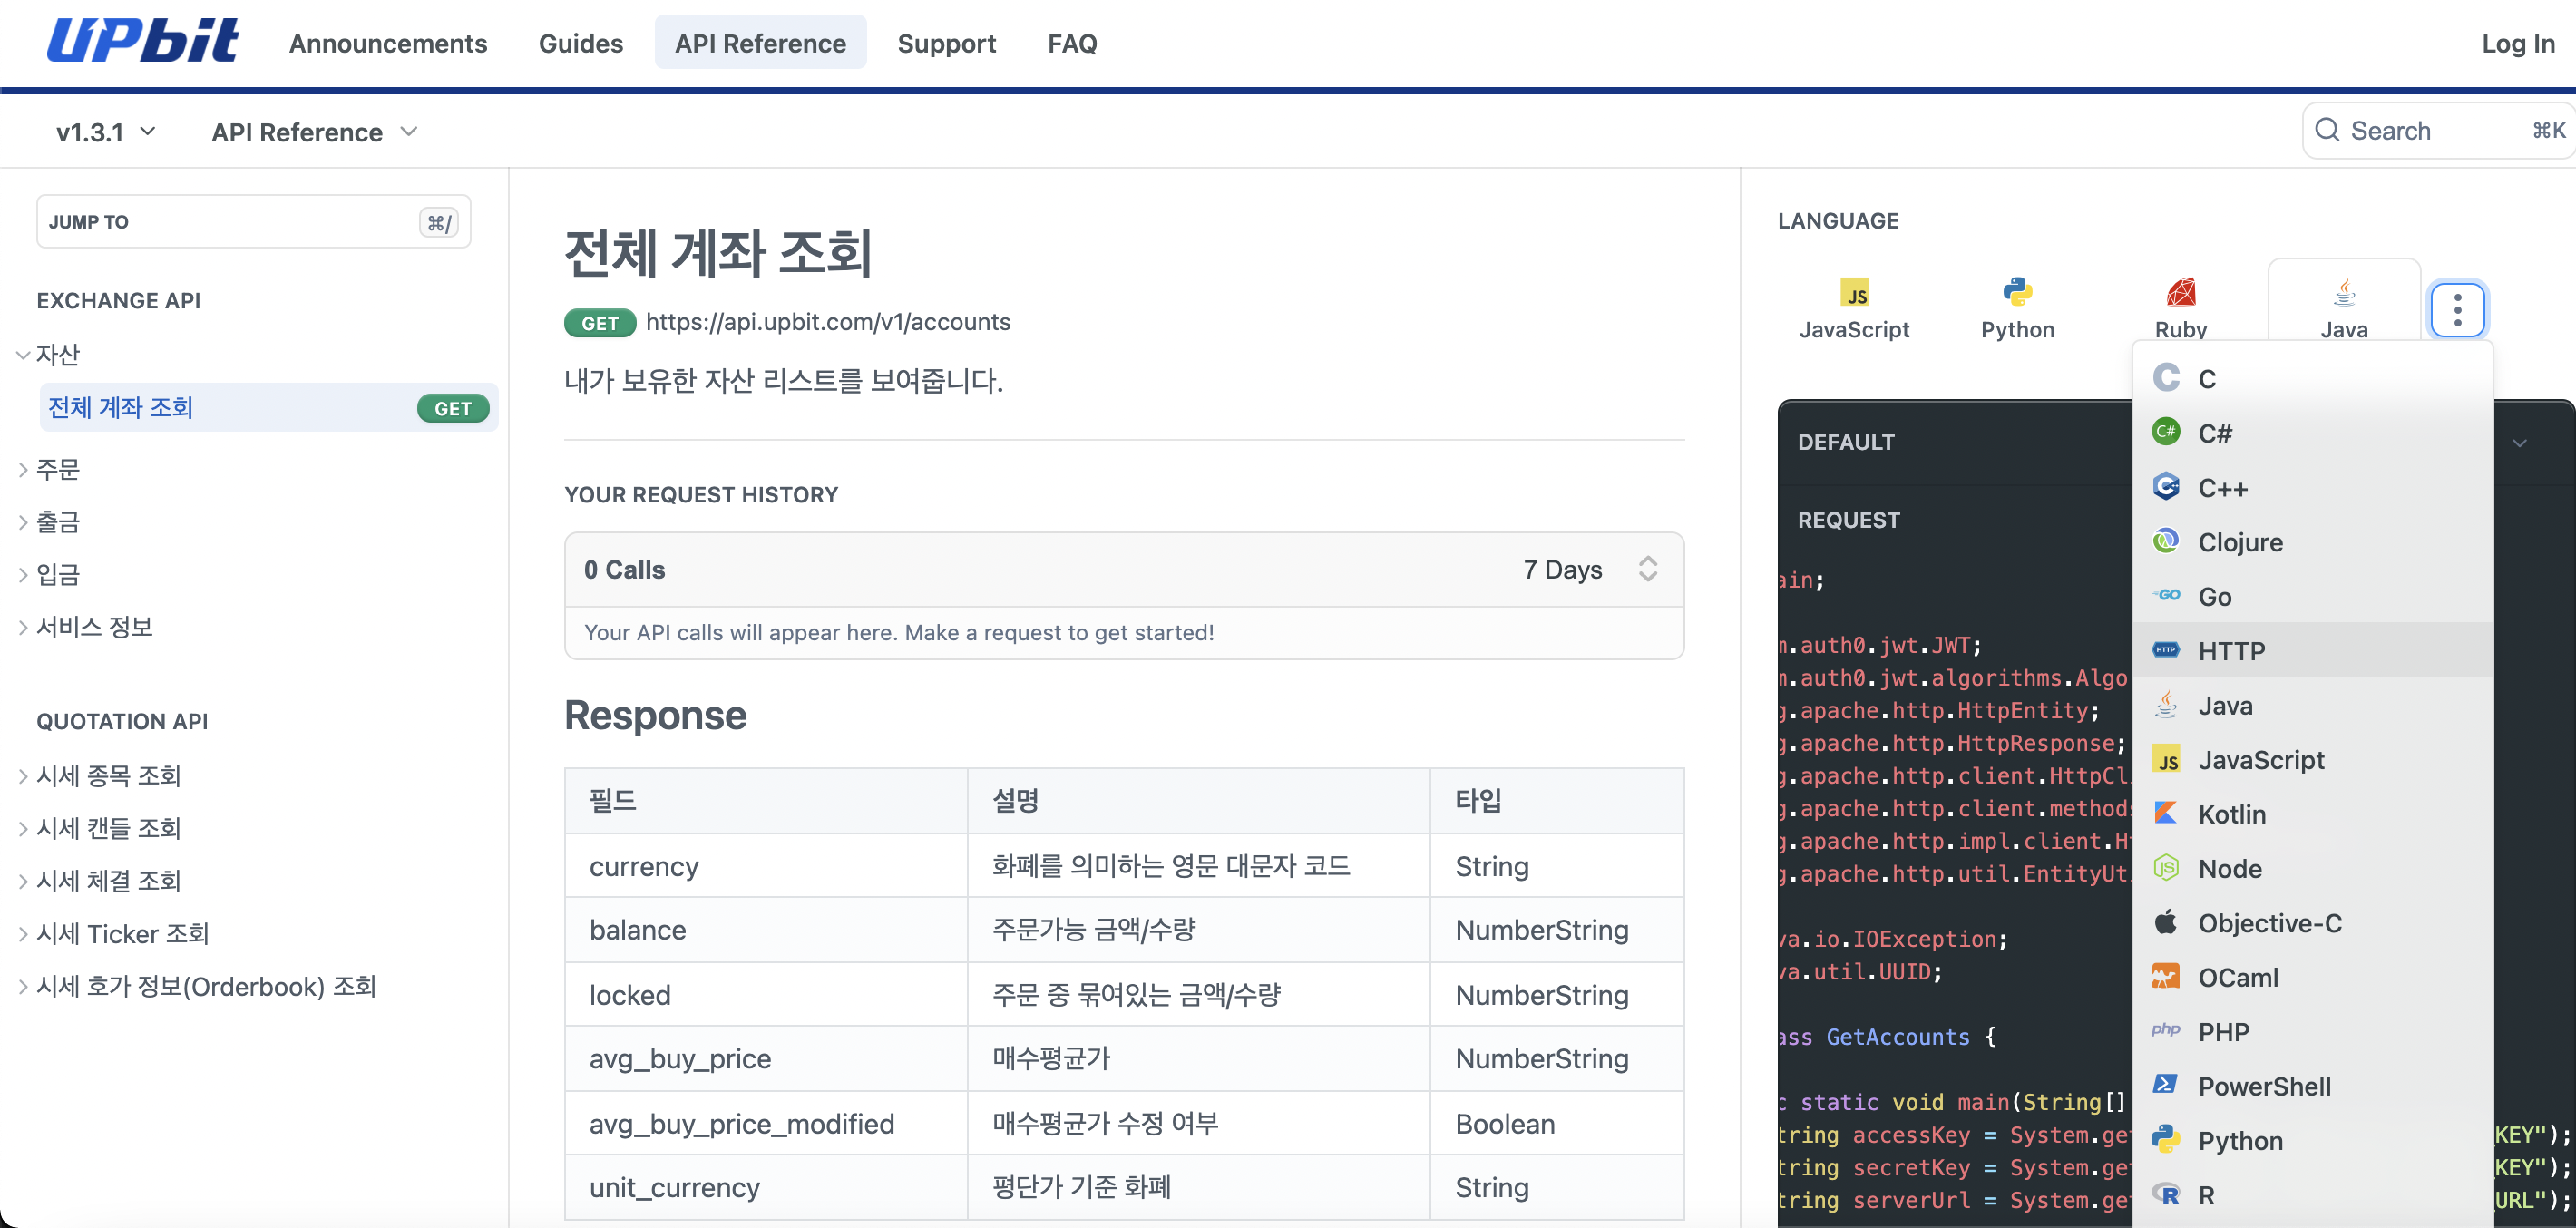Screen dimensions: 2576x1228
Task: Click the Upbit logo
Action: pos(142,42)
